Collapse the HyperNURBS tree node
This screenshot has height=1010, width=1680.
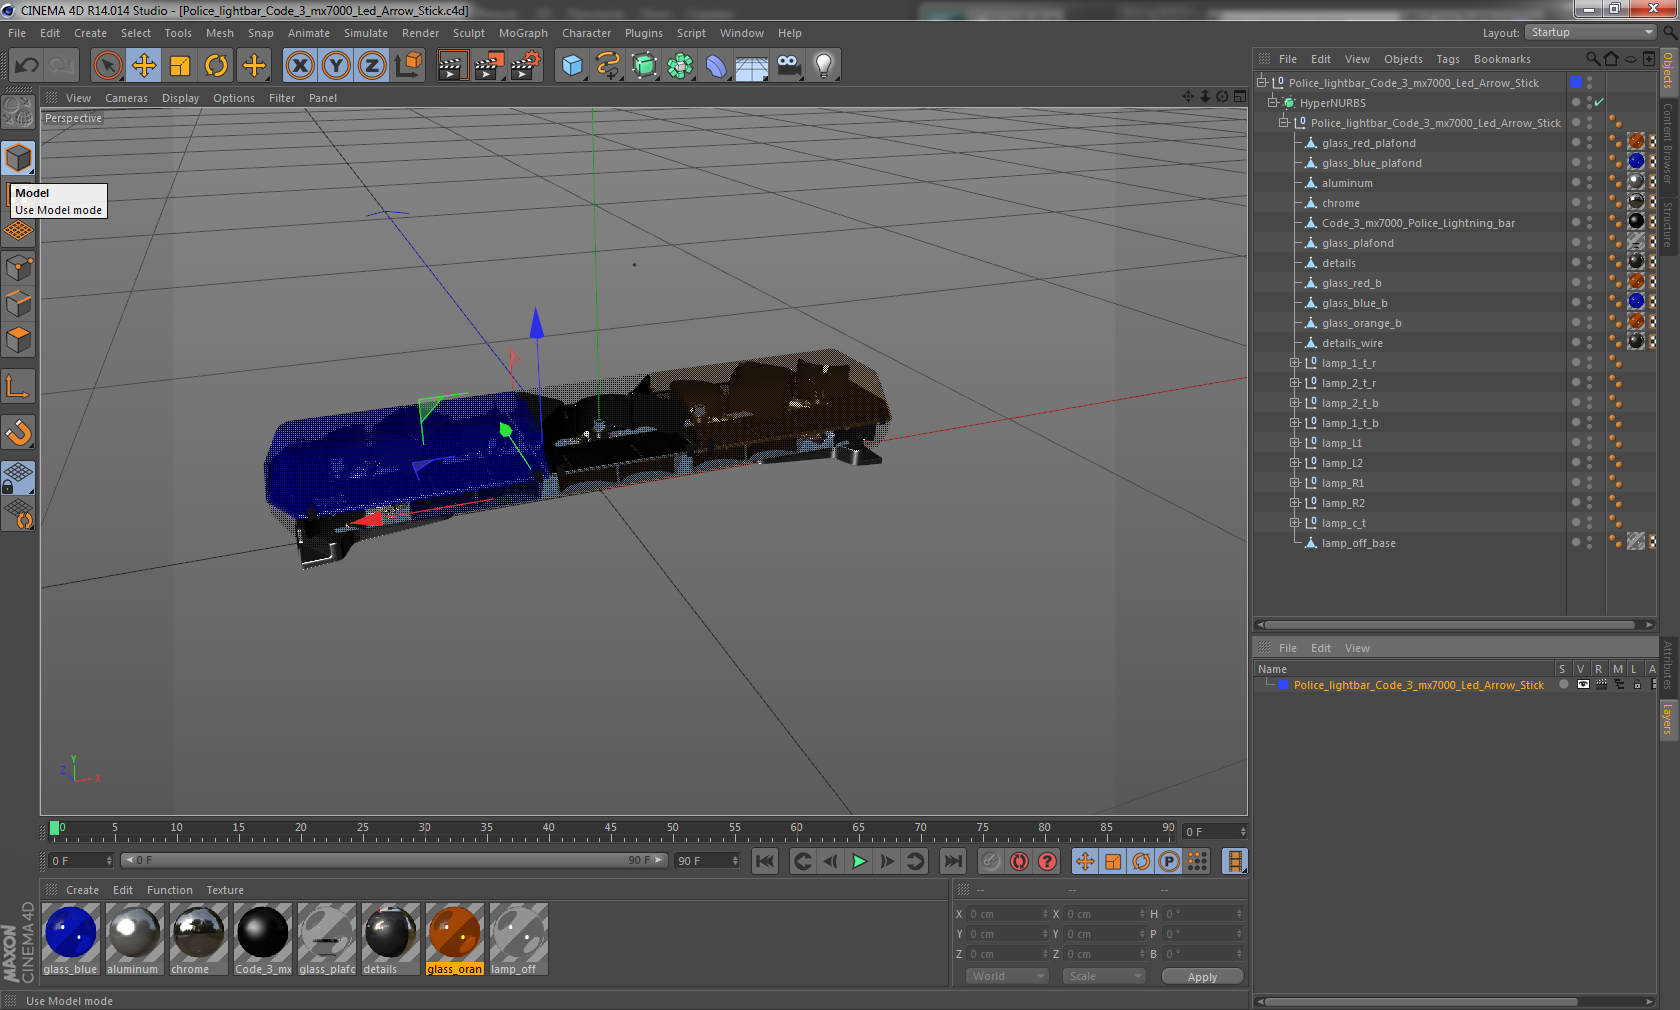(x=1273, y=103)
